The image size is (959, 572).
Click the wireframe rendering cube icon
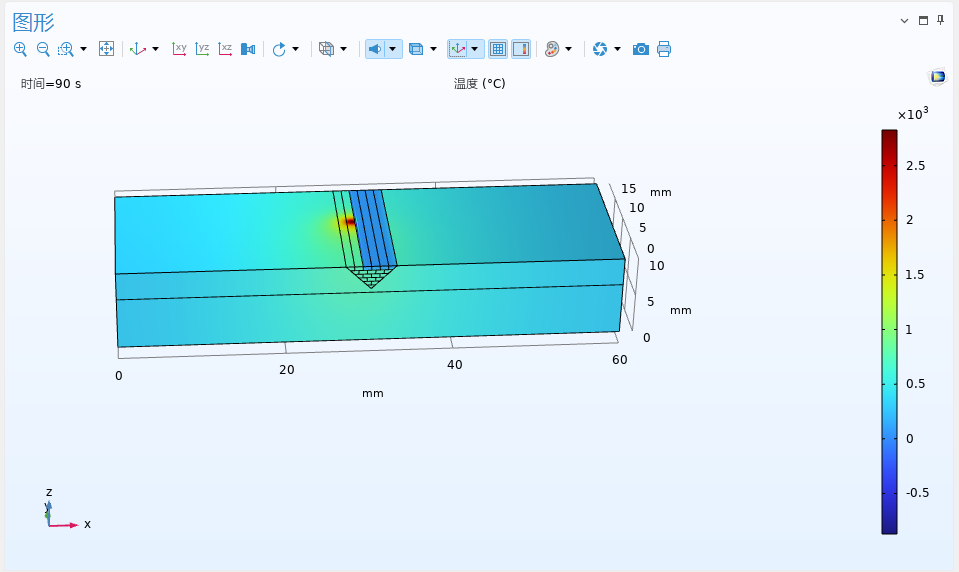tap(327, 49)
